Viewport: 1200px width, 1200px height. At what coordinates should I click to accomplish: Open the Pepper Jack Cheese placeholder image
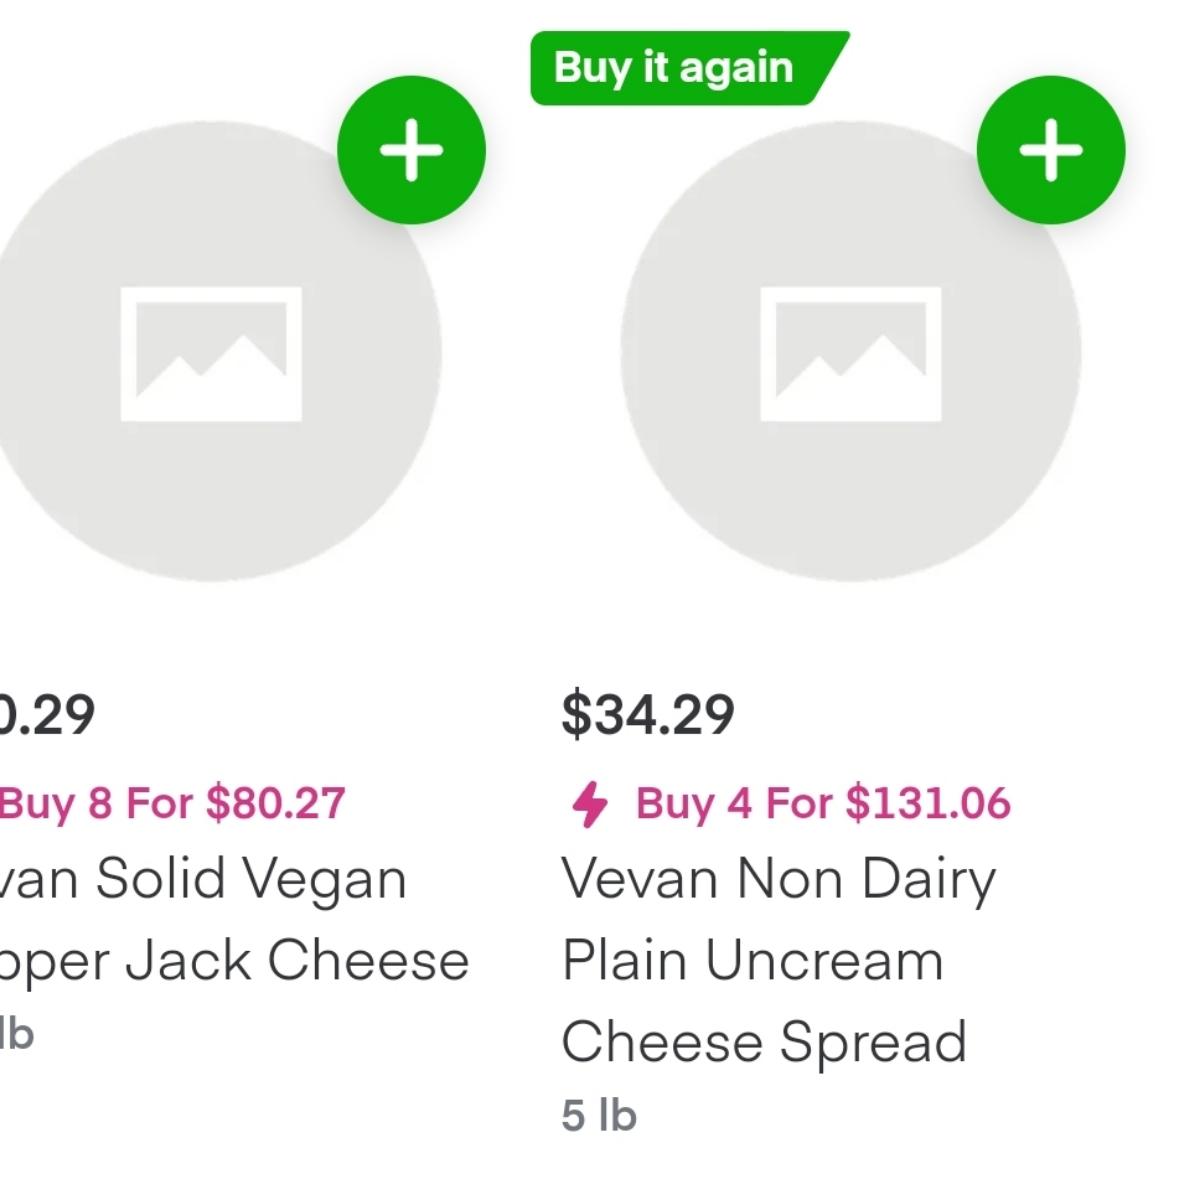tap(211, 351)
